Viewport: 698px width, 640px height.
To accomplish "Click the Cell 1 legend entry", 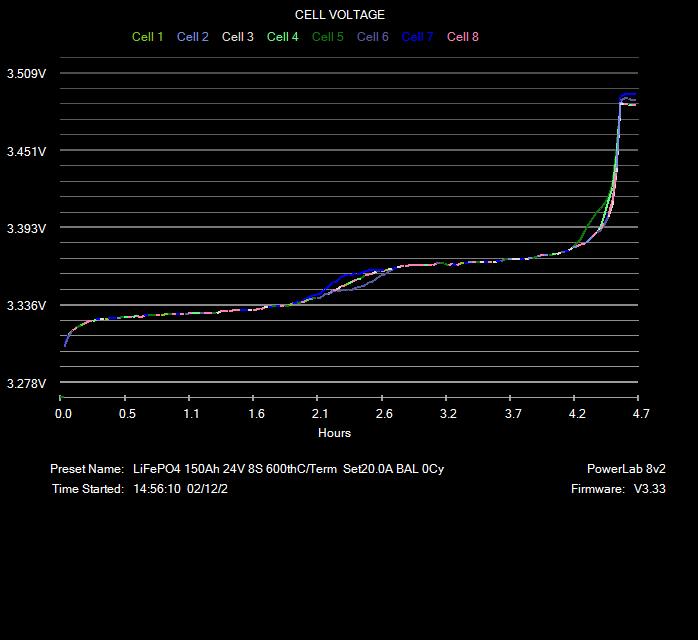I will click(x=147, y=37).
